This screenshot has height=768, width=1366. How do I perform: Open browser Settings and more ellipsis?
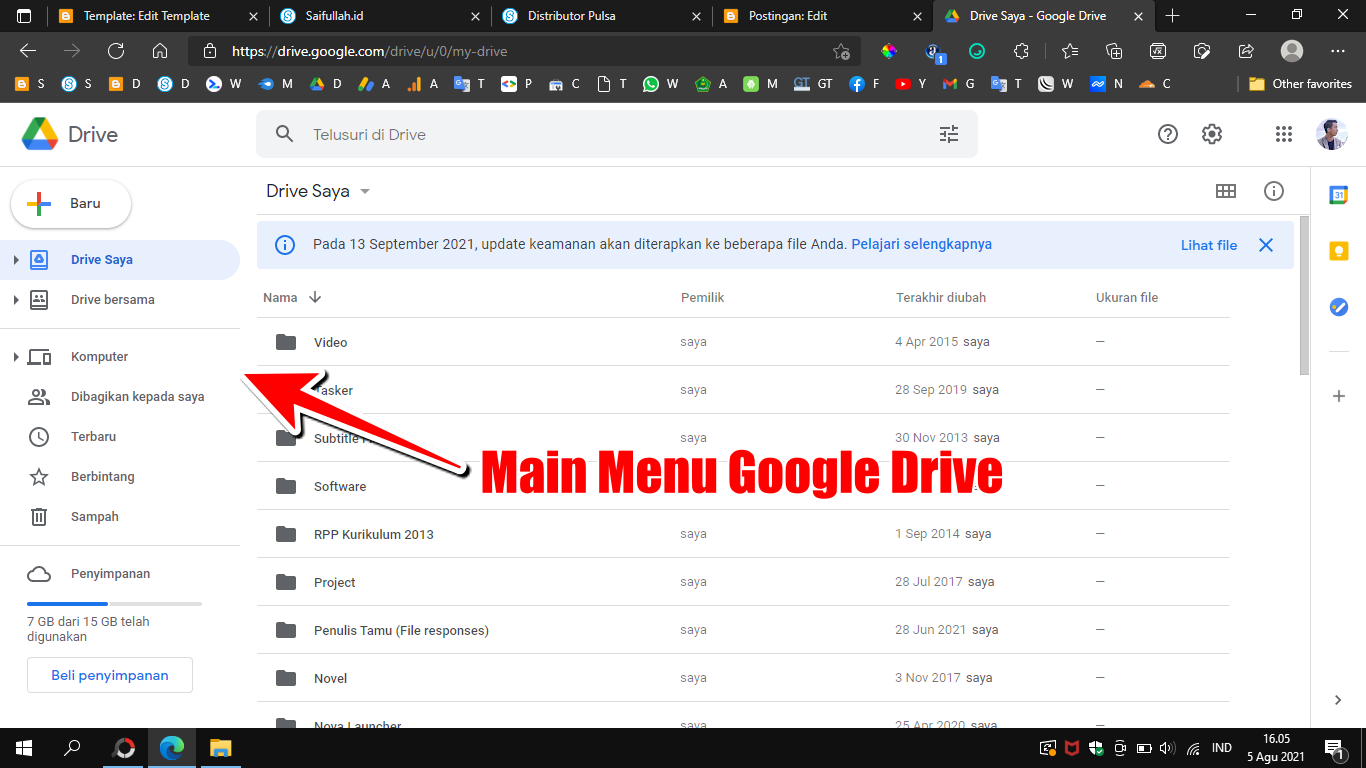pos(1338,51)
